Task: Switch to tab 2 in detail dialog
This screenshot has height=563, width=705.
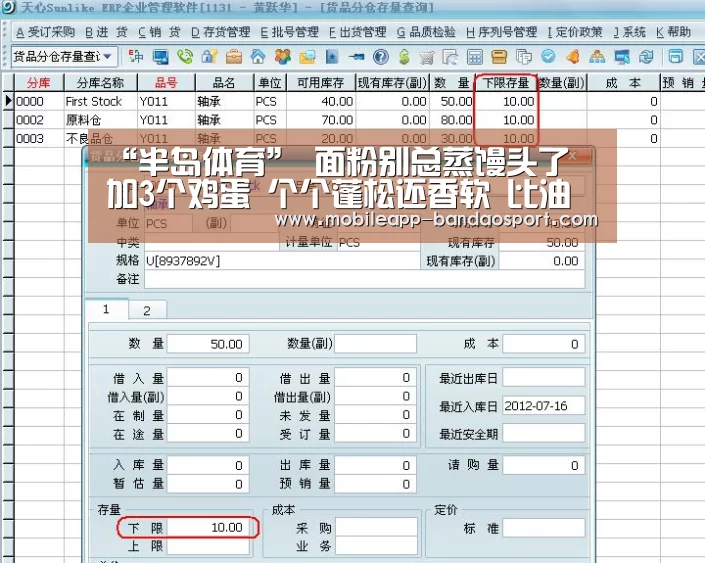Action: (147, 310)
